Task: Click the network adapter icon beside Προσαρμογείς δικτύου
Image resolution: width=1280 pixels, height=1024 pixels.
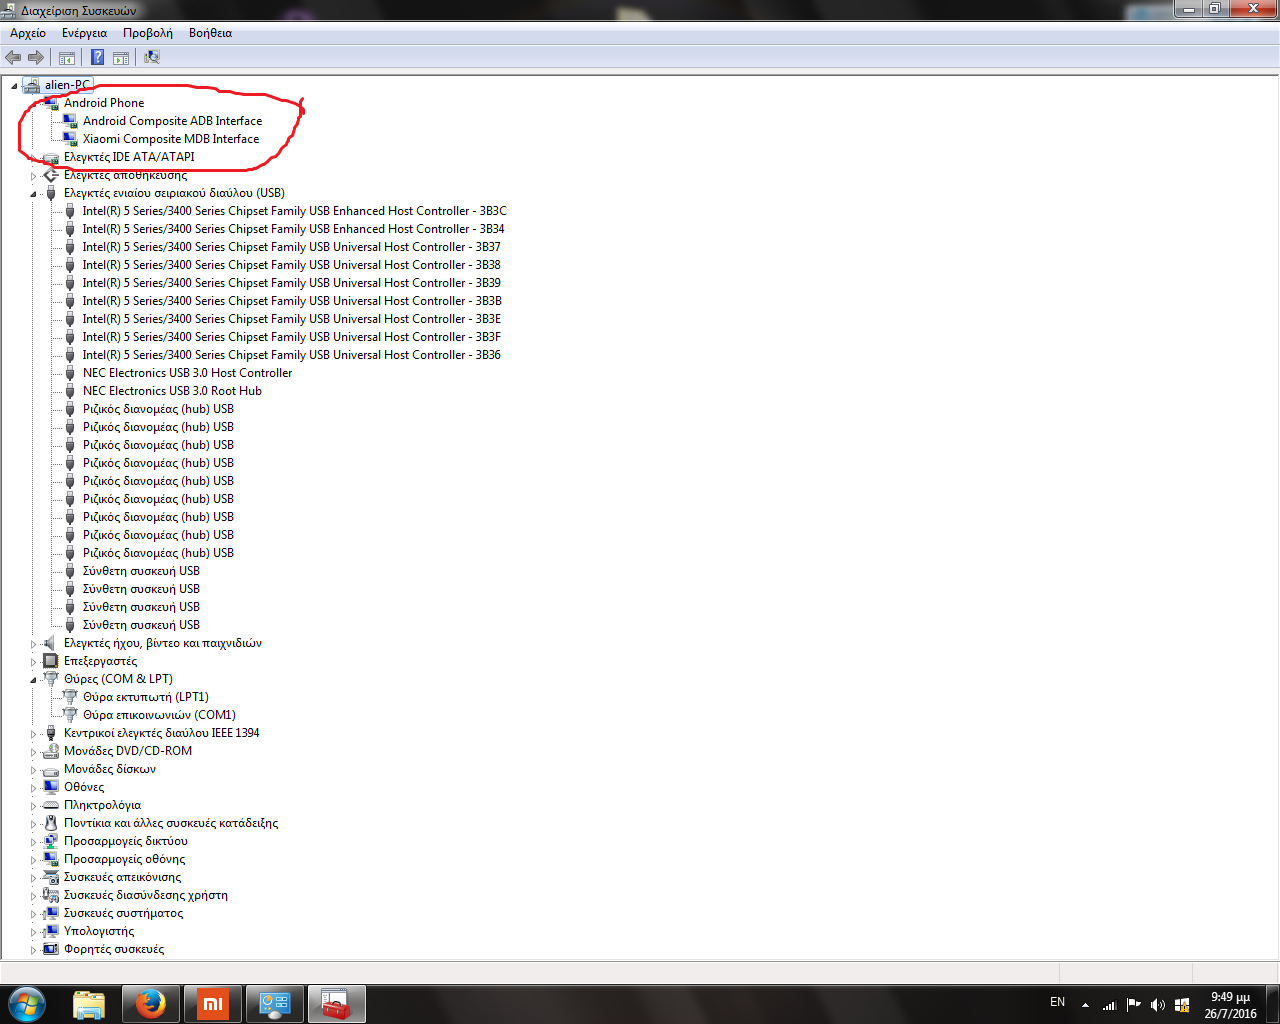Action: [51, 841]
